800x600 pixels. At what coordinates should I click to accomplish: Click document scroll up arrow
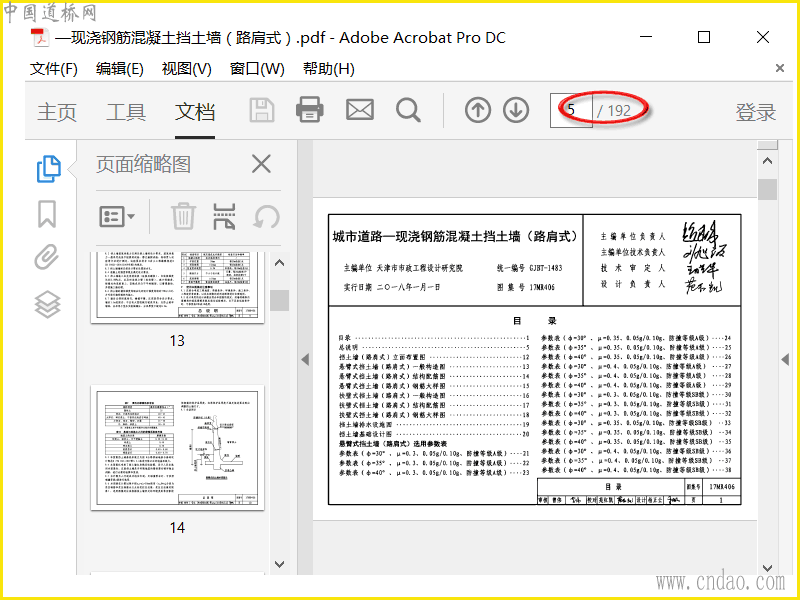767,161
